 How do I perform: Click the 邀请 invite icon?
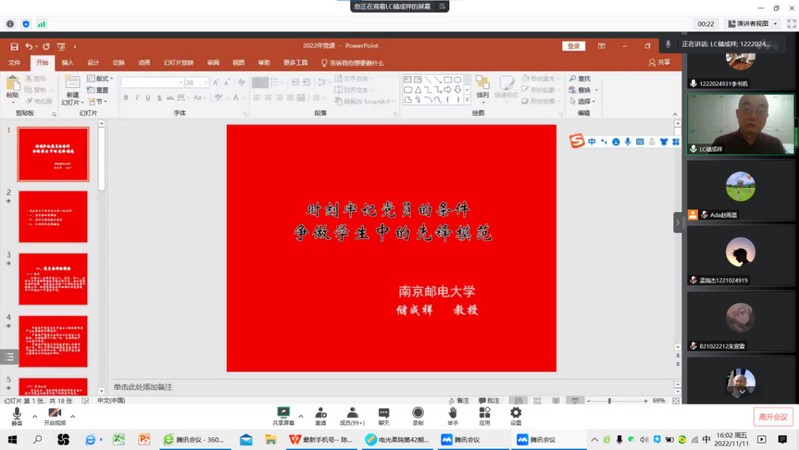[321, 414]
